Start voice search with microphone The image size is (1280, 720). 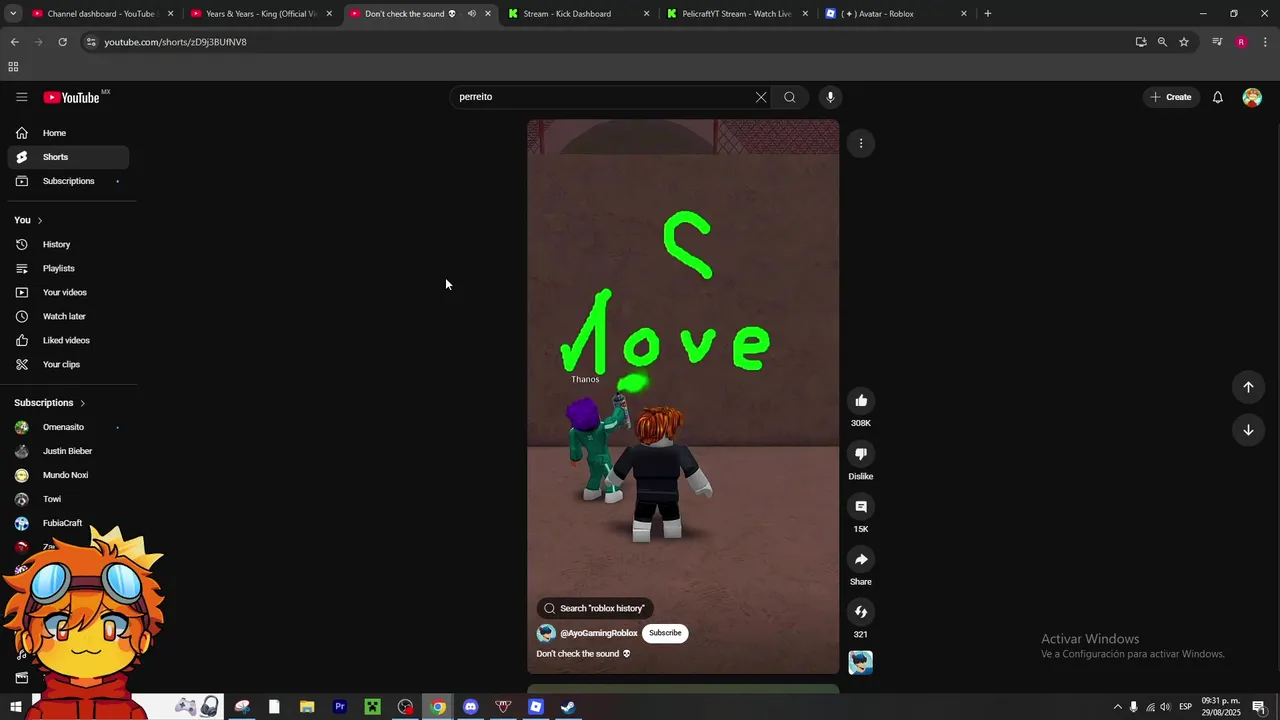point(830,97)
